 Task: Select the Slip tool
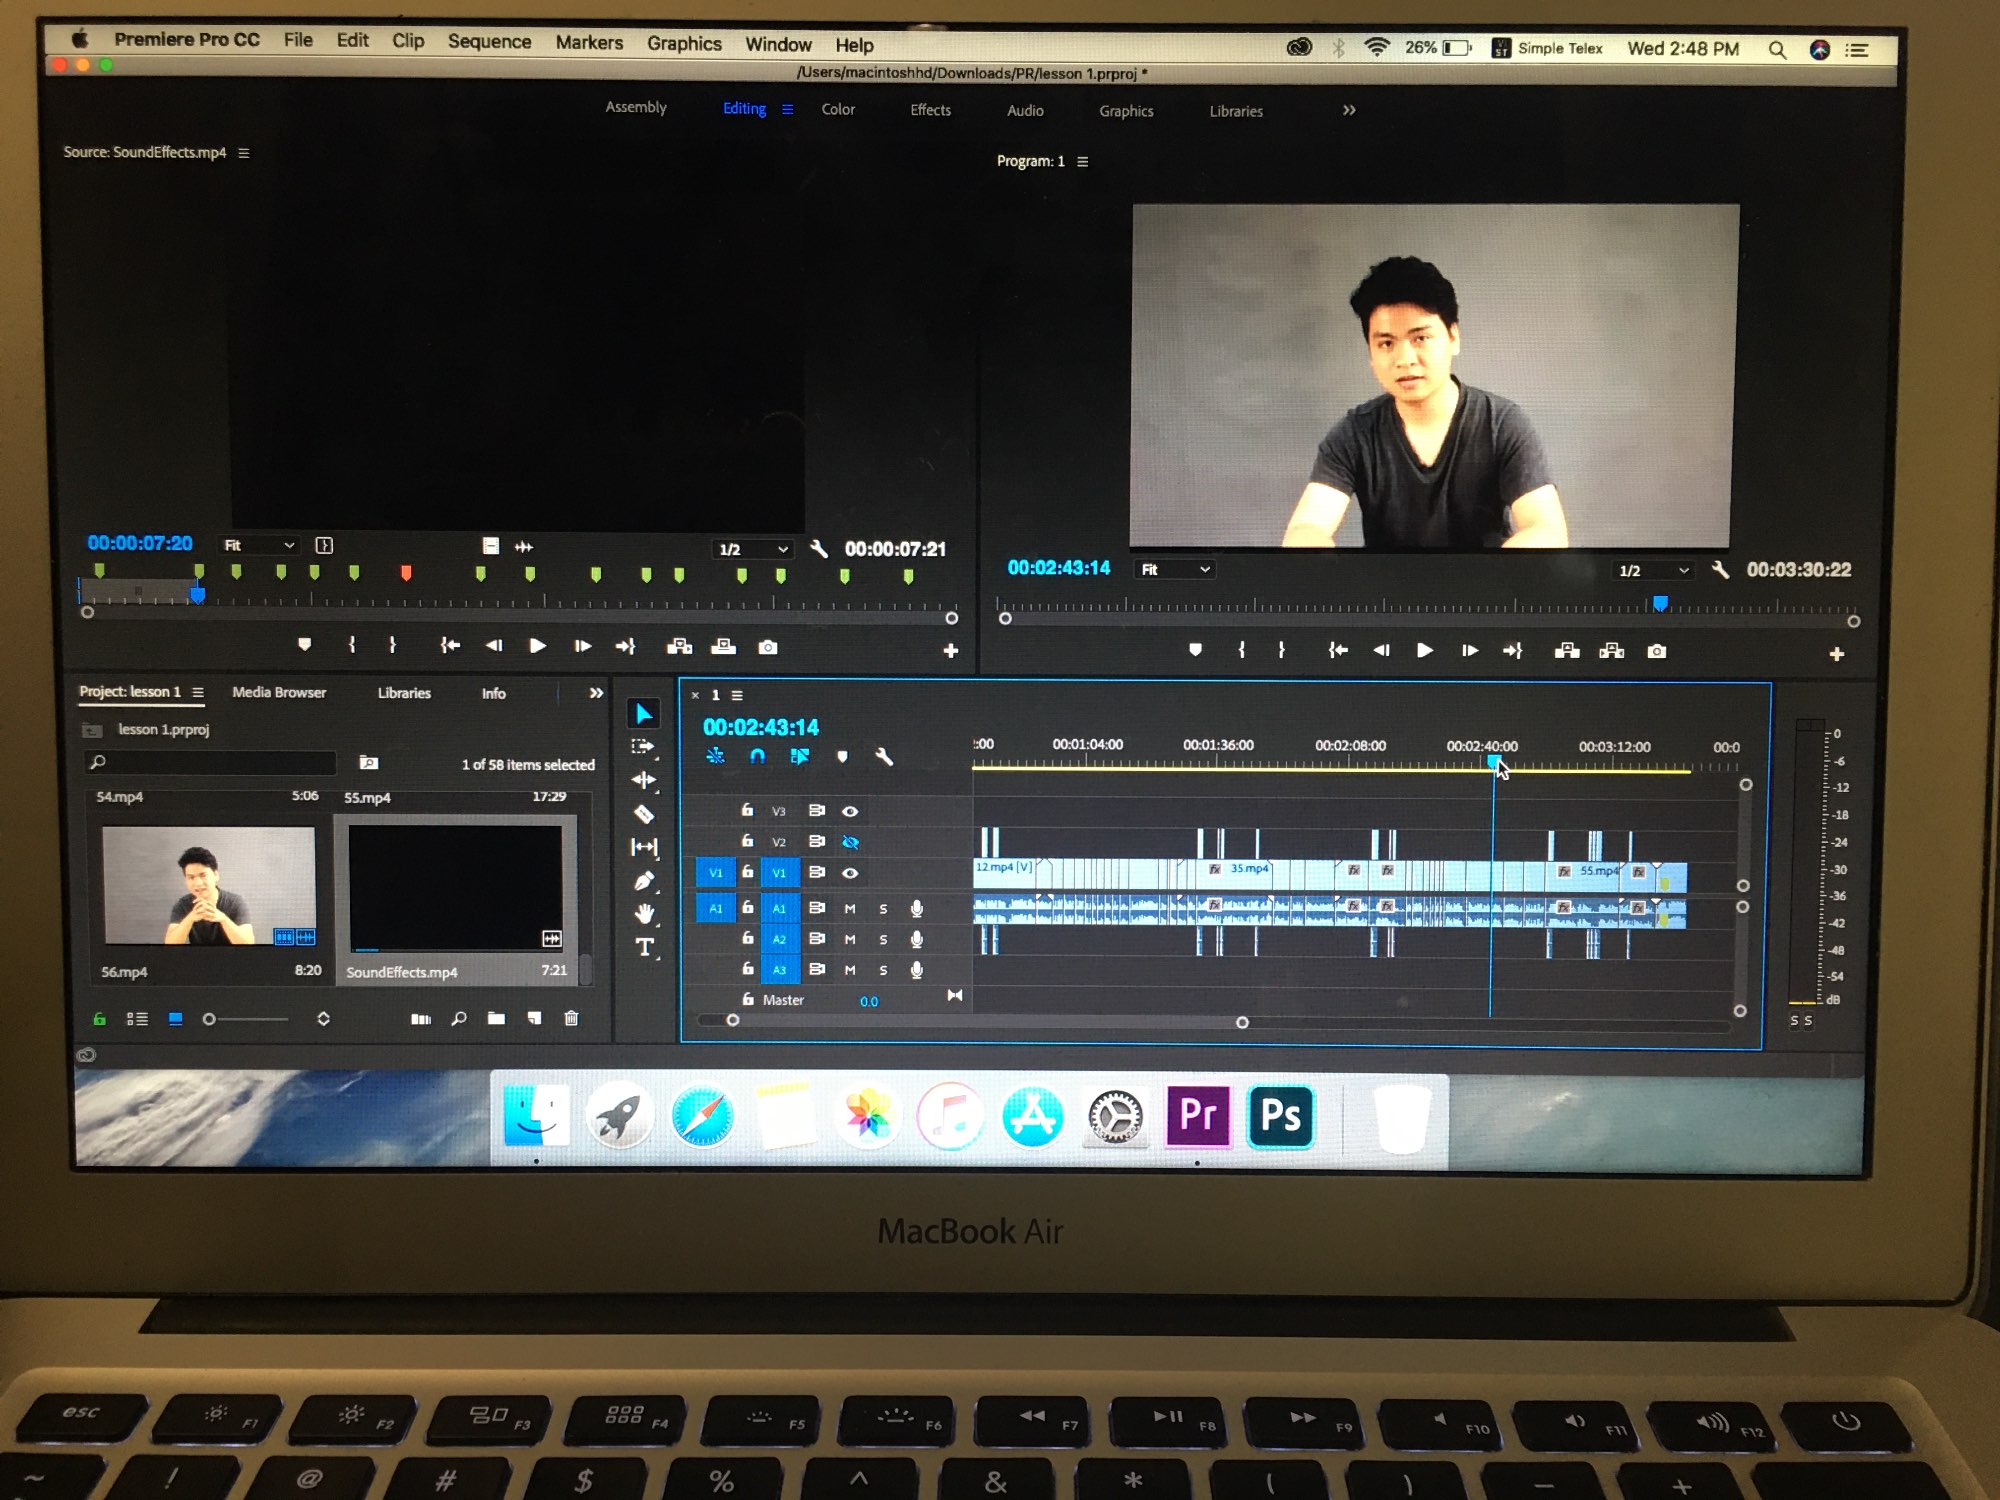pos(644,847)
